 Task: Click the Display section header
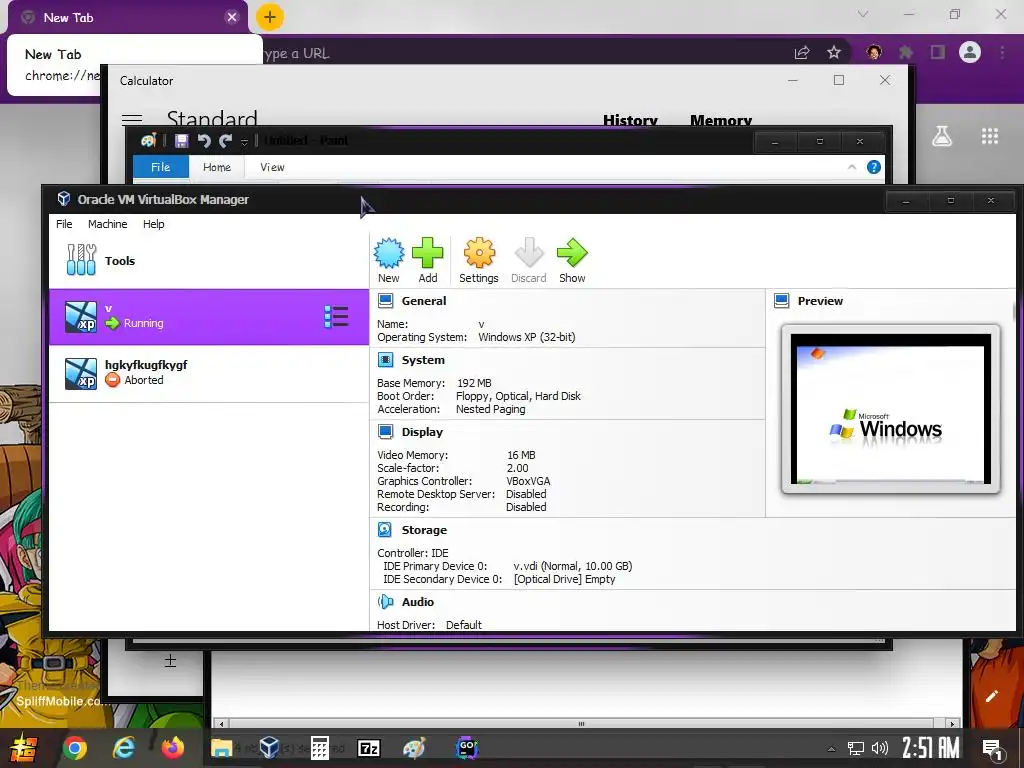pyautogui.click(x=422, y=432)
